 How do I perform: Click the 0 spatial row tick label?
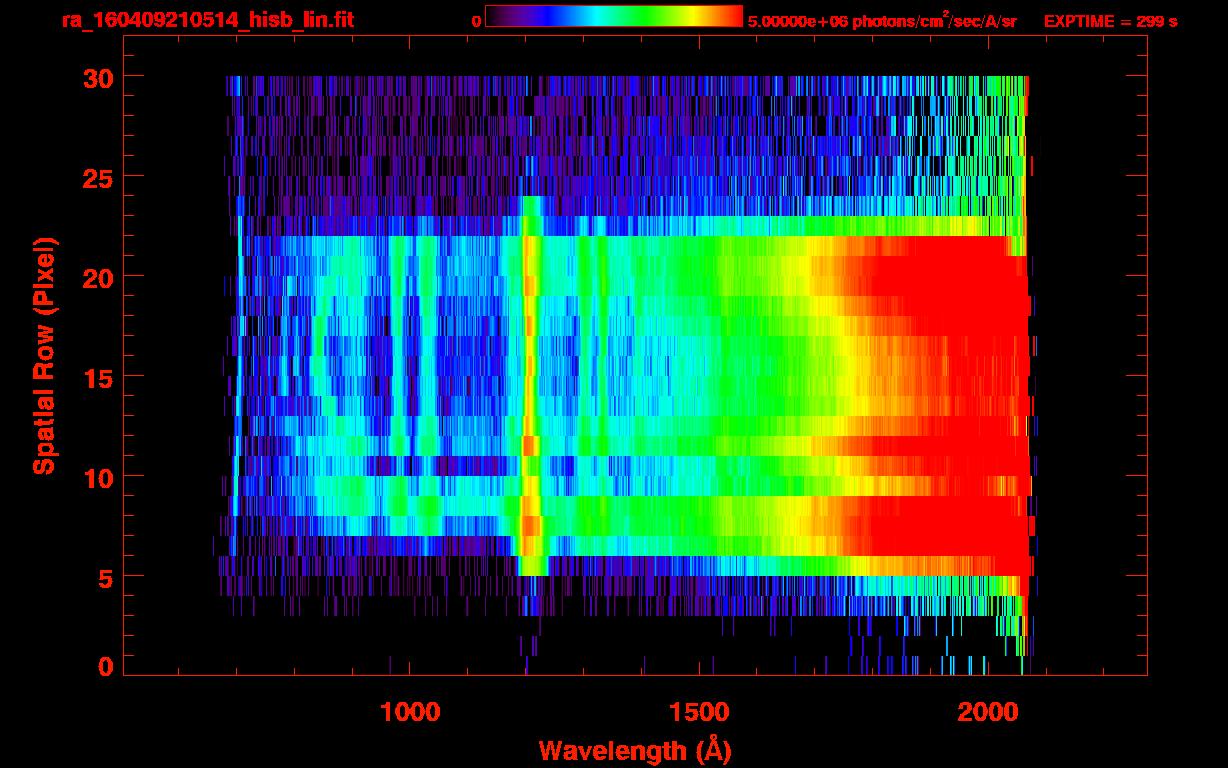pyautogui.click(x=103, y=666)
